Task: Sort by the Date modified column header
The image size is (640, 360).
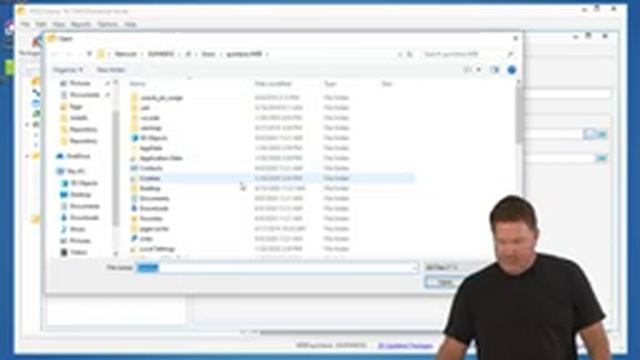Action: [273, 84]
